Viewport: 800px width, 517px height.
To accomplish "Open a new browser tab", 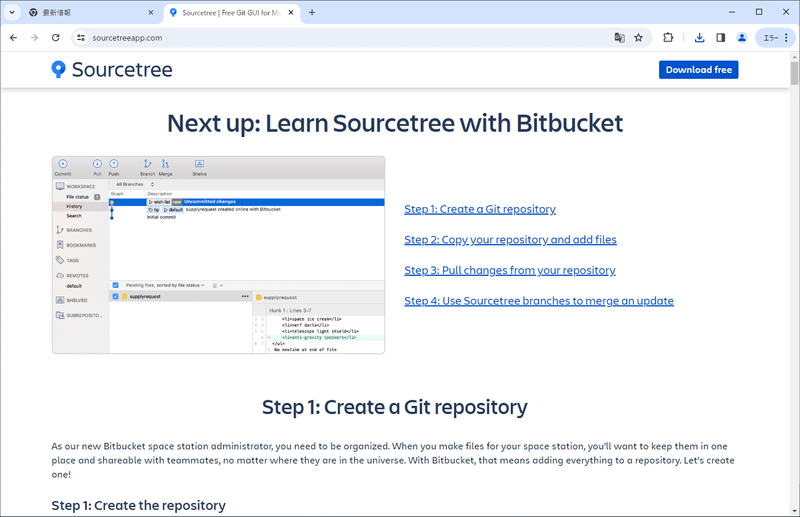I will click(x=312, y=13).
